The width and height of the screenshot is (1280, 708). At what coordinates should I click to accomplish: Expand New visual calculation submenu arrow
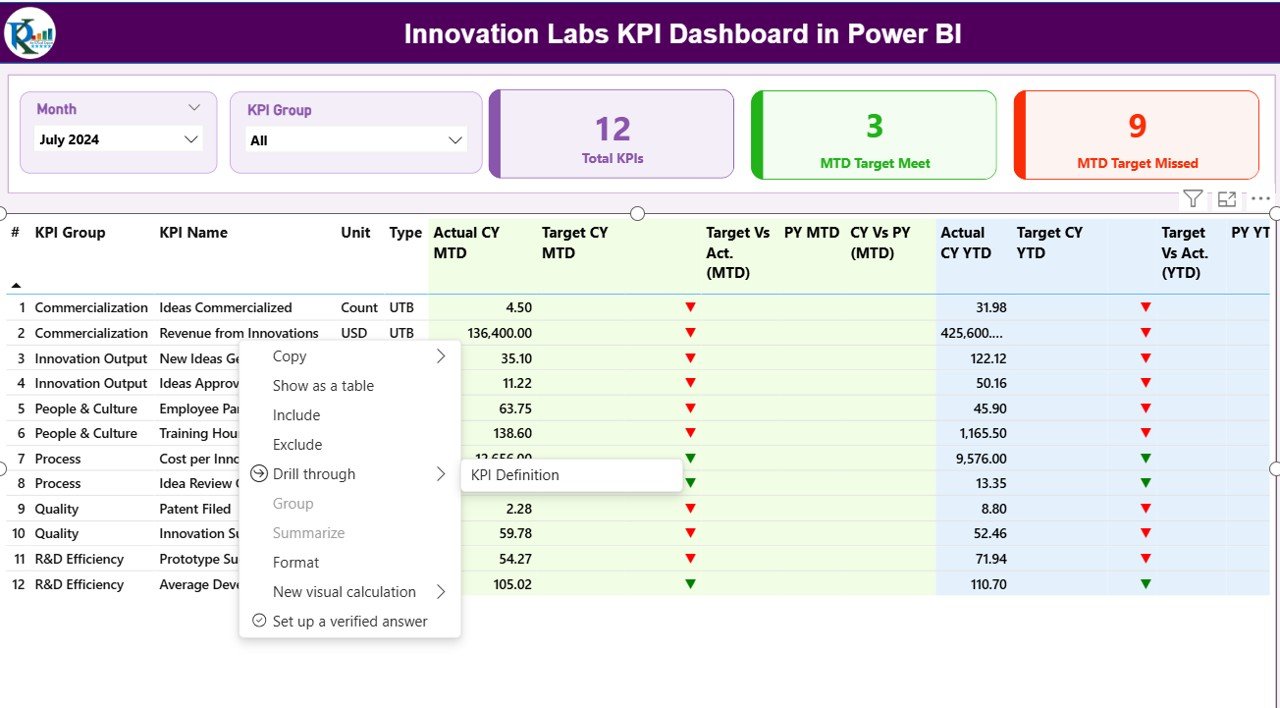440,592
